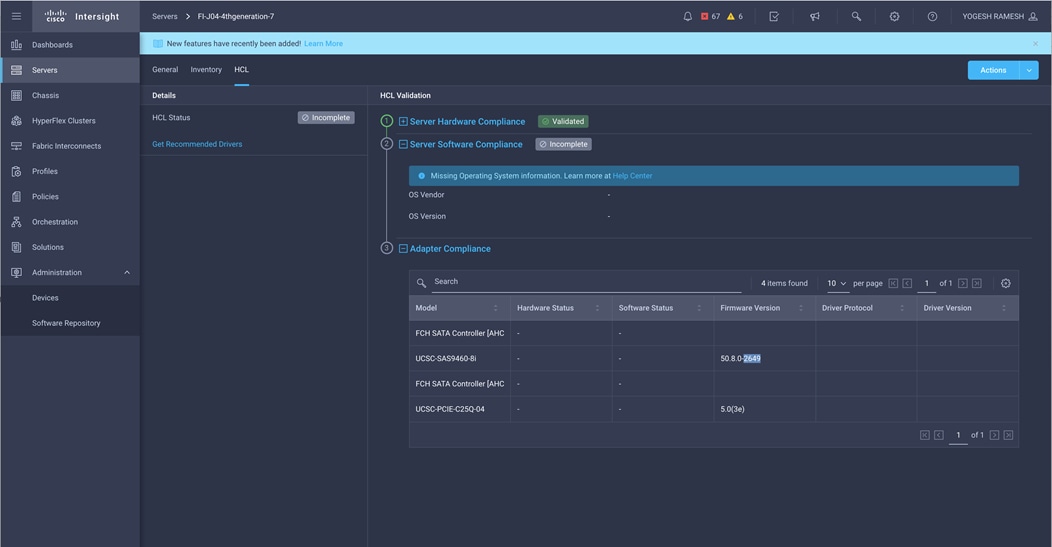Image resolution: width=1052 pixels, height=547 pixels.
Task: View the 67 critical alarms
Action: [x=711, y=16]
